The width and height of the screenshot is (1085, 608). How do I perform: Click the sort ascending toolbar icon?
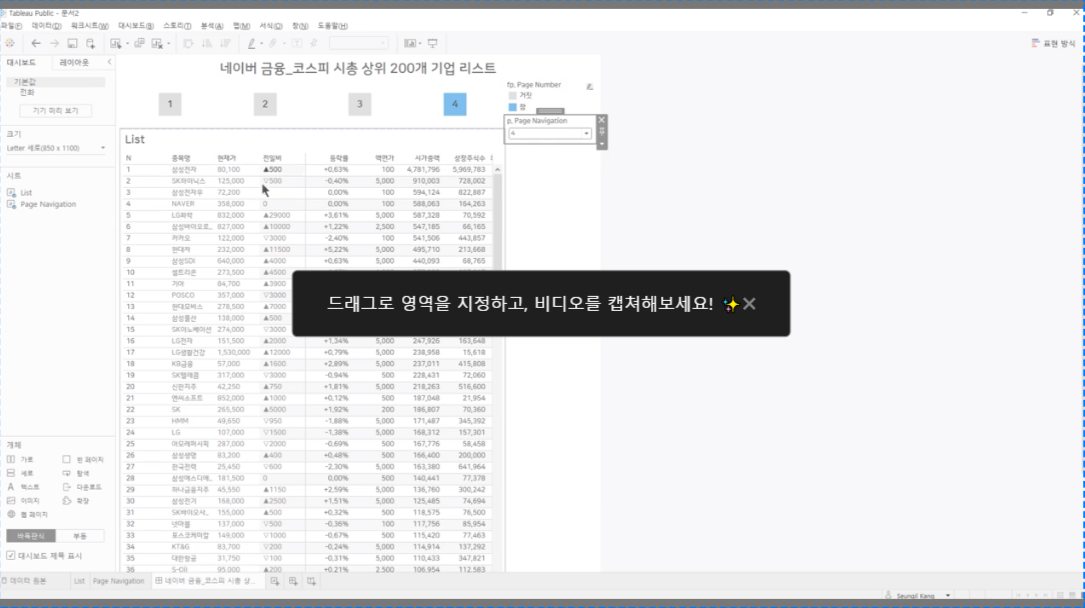point(206,43)
